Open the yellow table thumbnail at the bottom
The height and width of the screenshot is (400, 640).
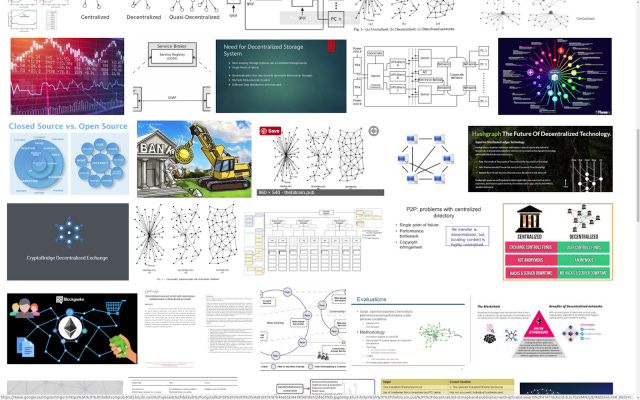pyautogui.click(x=447, y=389)
